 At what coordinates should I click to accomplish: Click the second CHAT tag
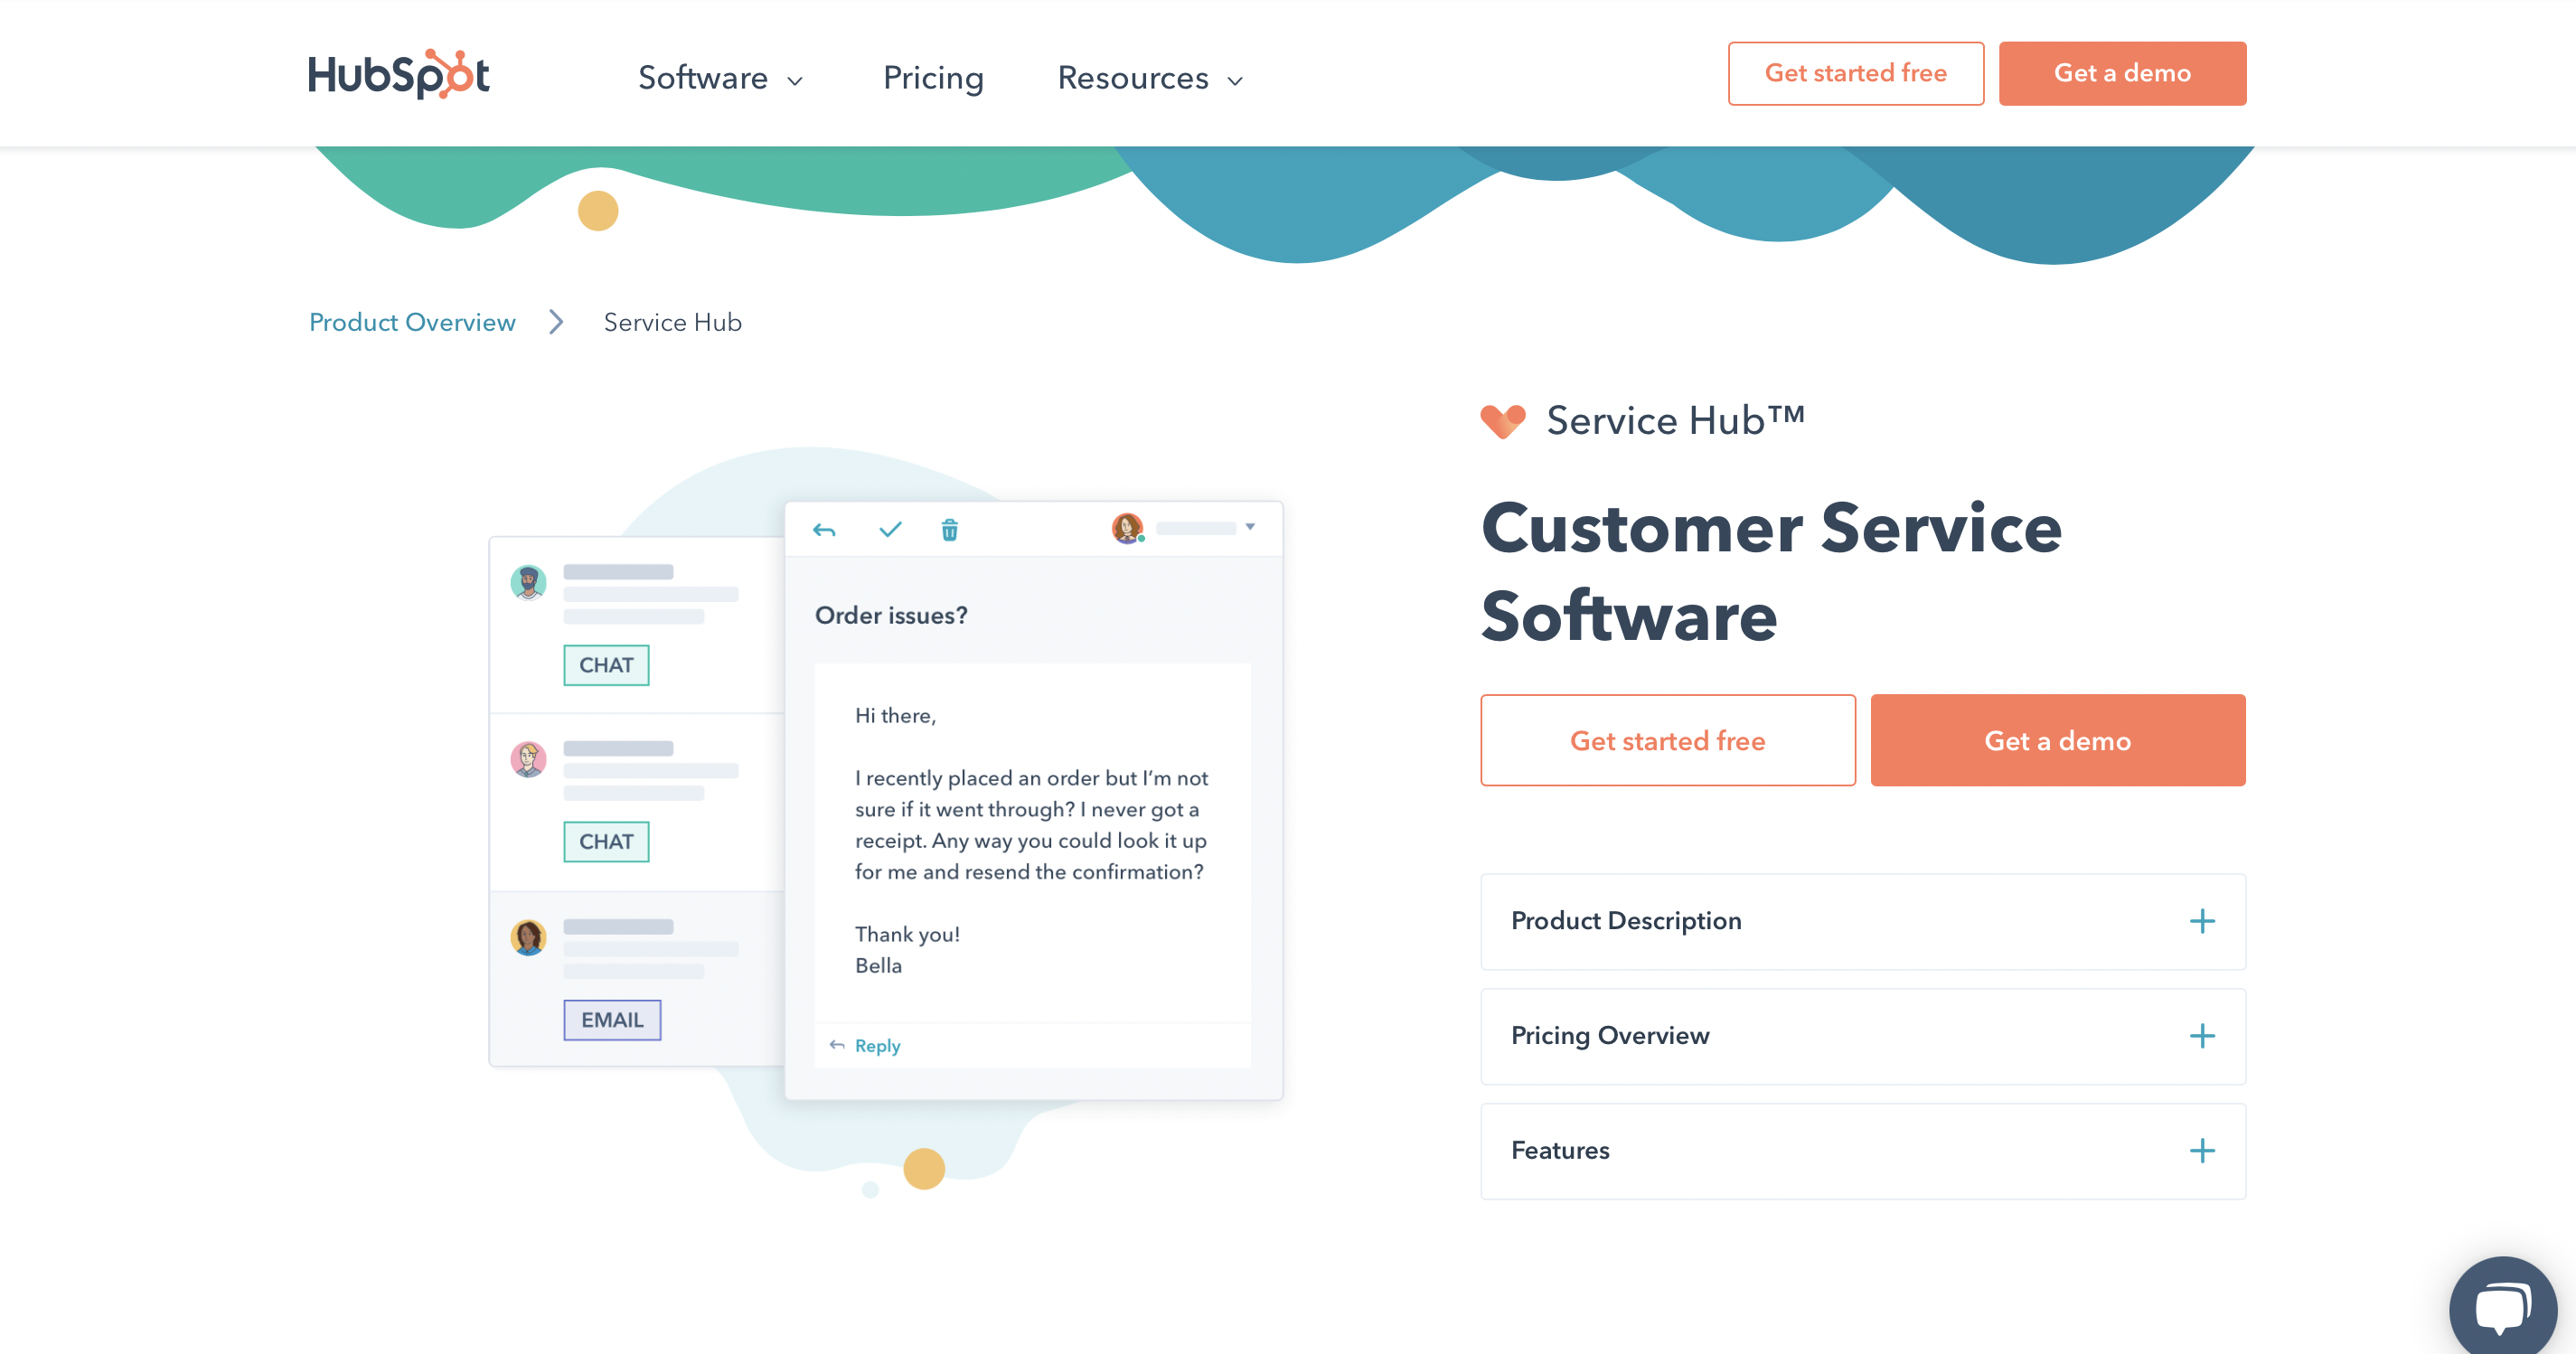click(606, 842)
